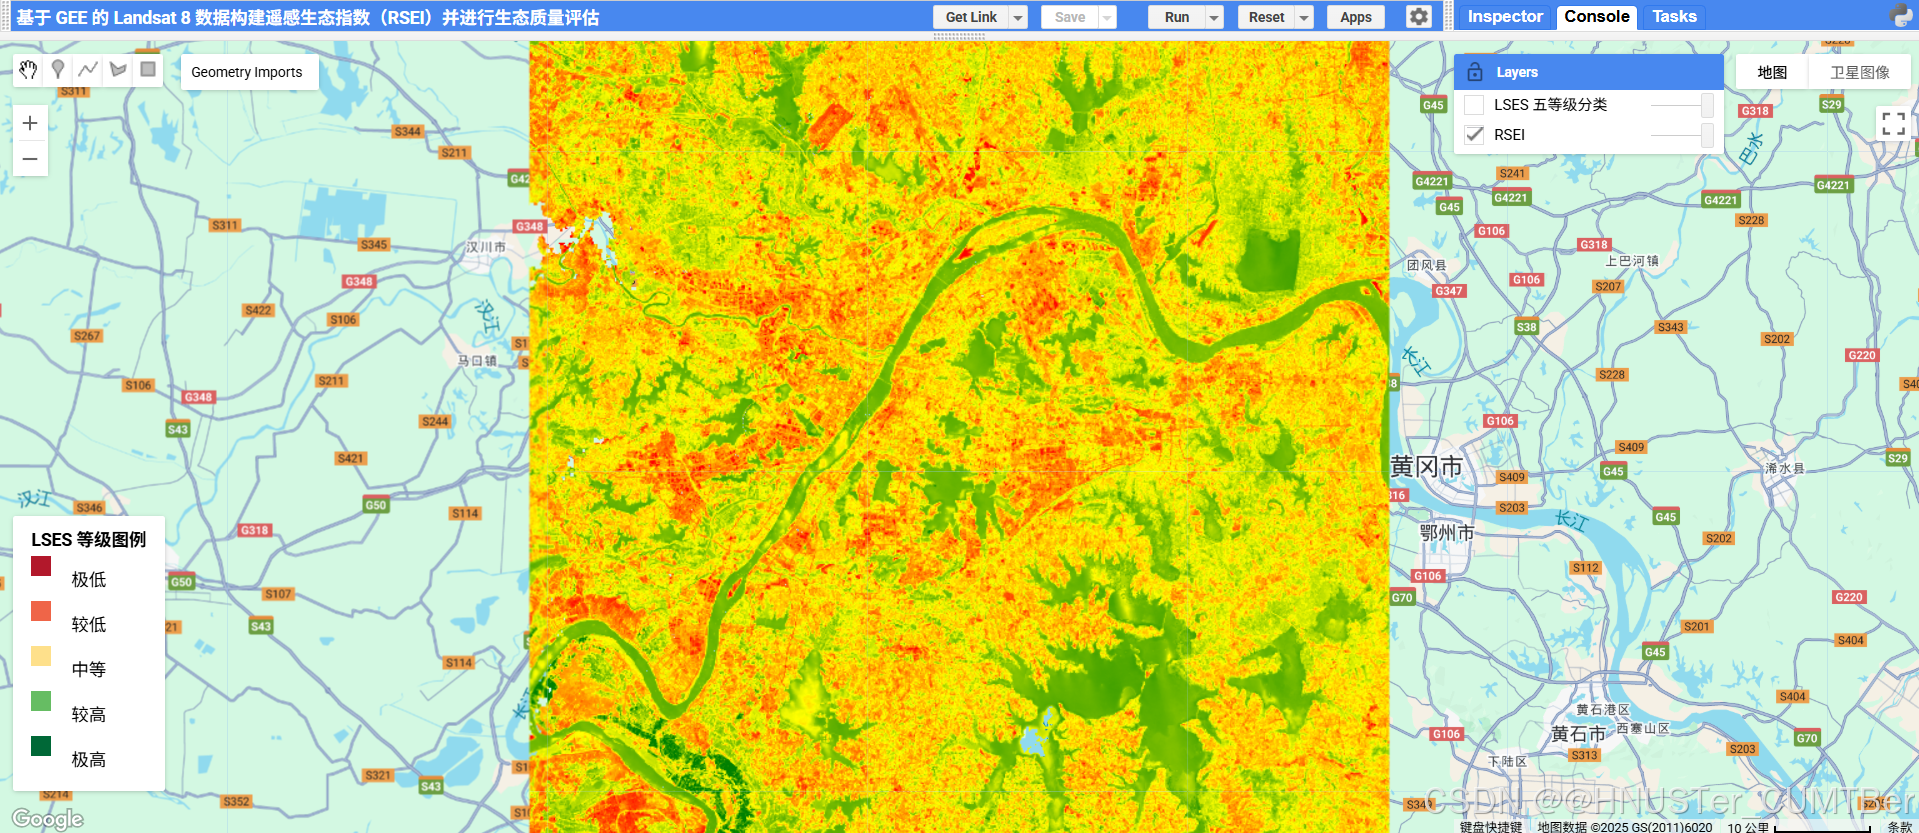Choose the add marker tool
The image size is (1919, 833).
pyautogui.click(x=58, y=69)
